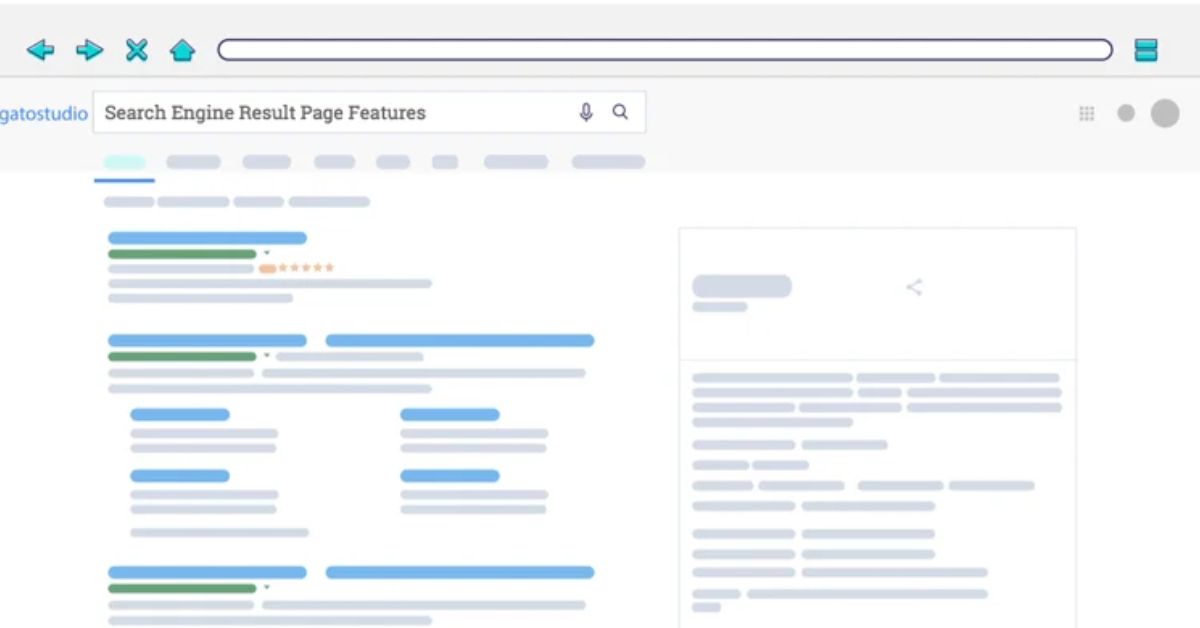The height and width of the screenshot is (628, 1200).
Task: Expand dropdown arrow beside first result URL
Action: coord(267,254)
